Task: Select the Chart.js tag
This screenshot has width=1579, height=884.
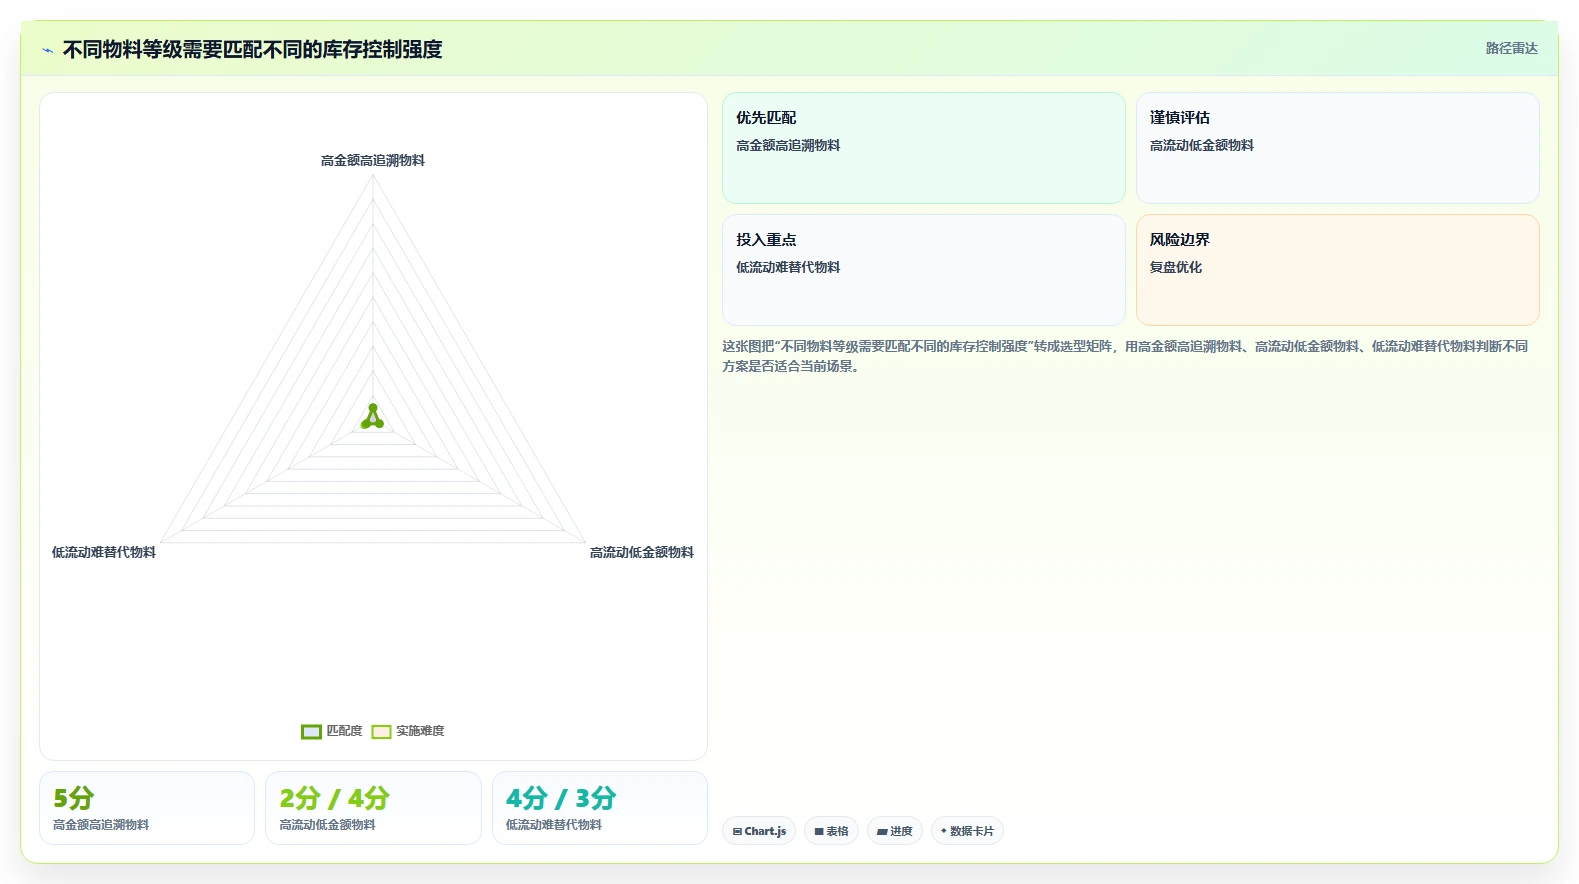Action: [x=759, y=831]
